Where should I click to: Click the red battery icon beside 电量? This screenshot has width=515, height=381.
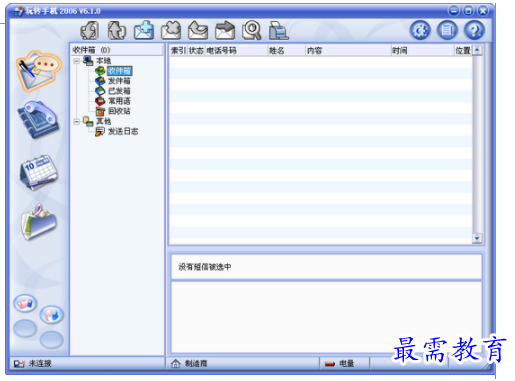pos(330,364)
